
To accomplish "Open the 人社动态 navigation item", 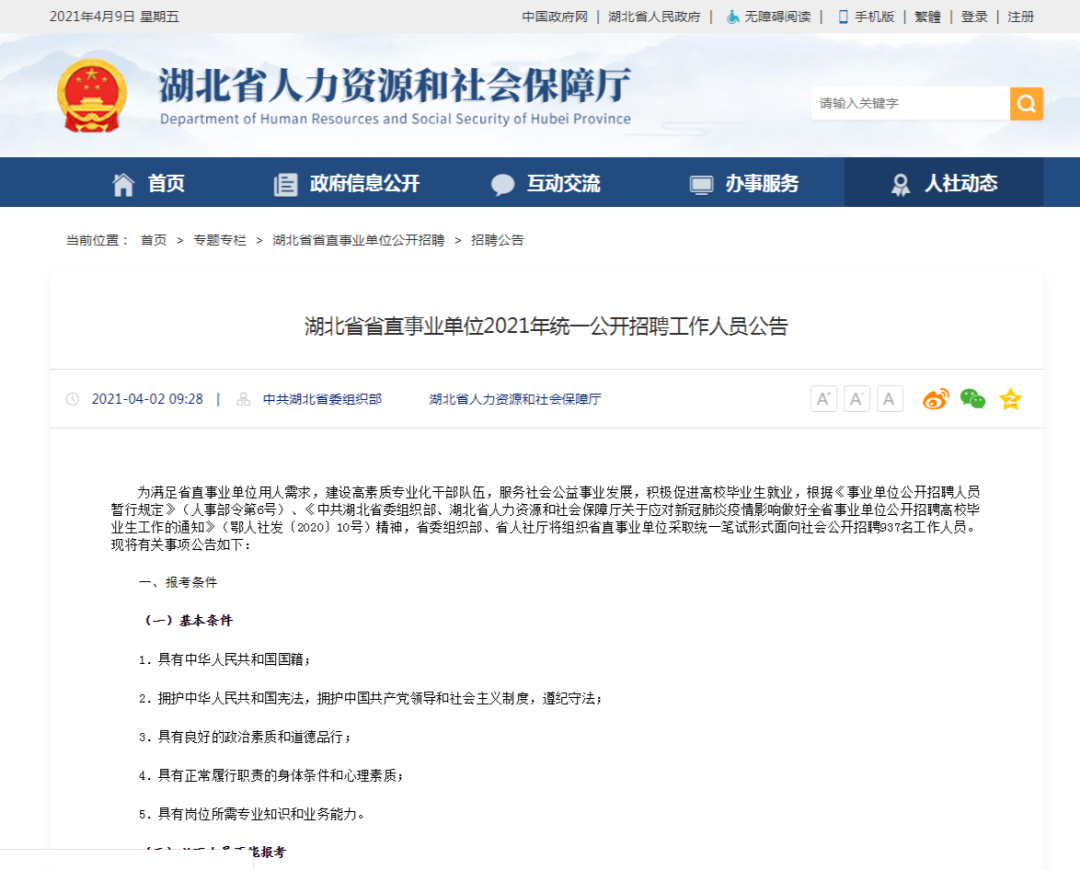I will (944, 183).
